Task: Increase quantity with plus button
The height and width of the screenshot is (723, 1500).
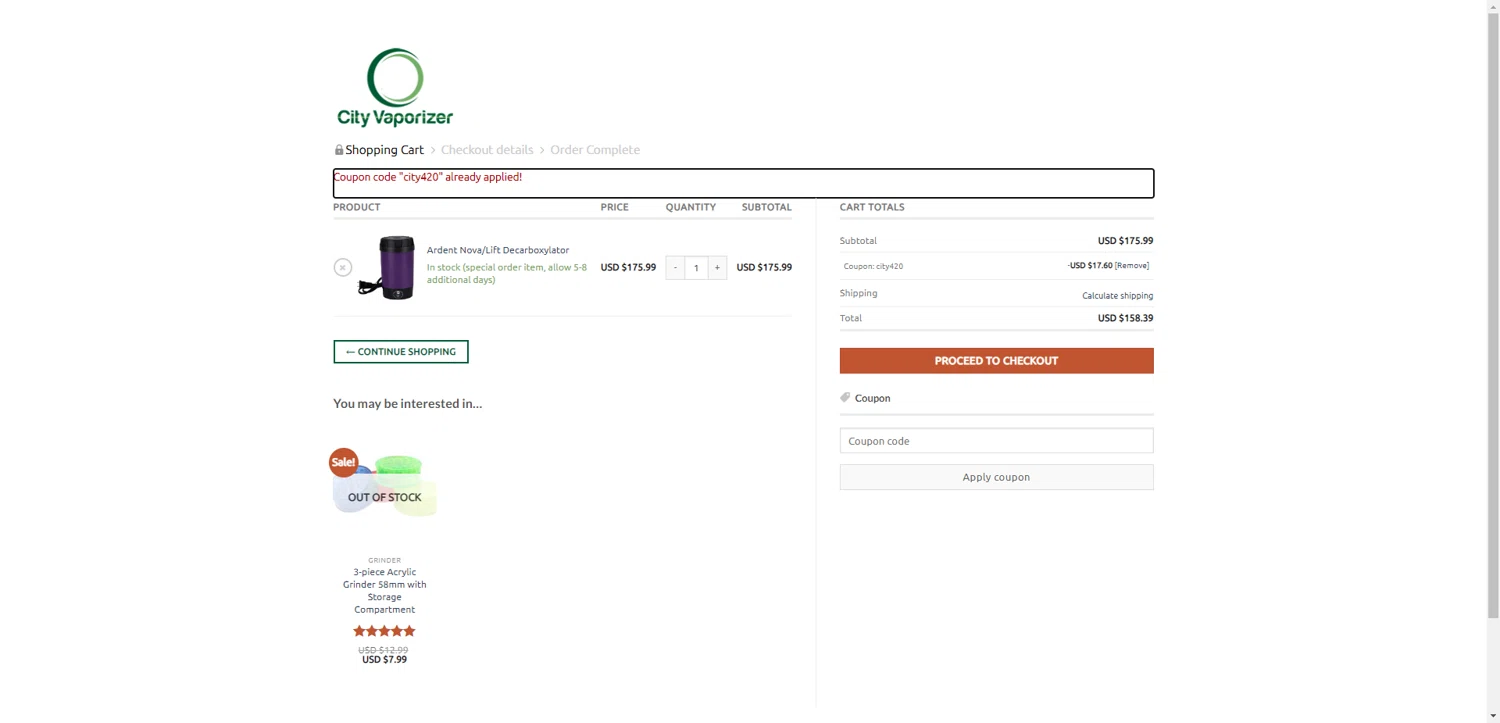Action: click(x=717, y=267)
